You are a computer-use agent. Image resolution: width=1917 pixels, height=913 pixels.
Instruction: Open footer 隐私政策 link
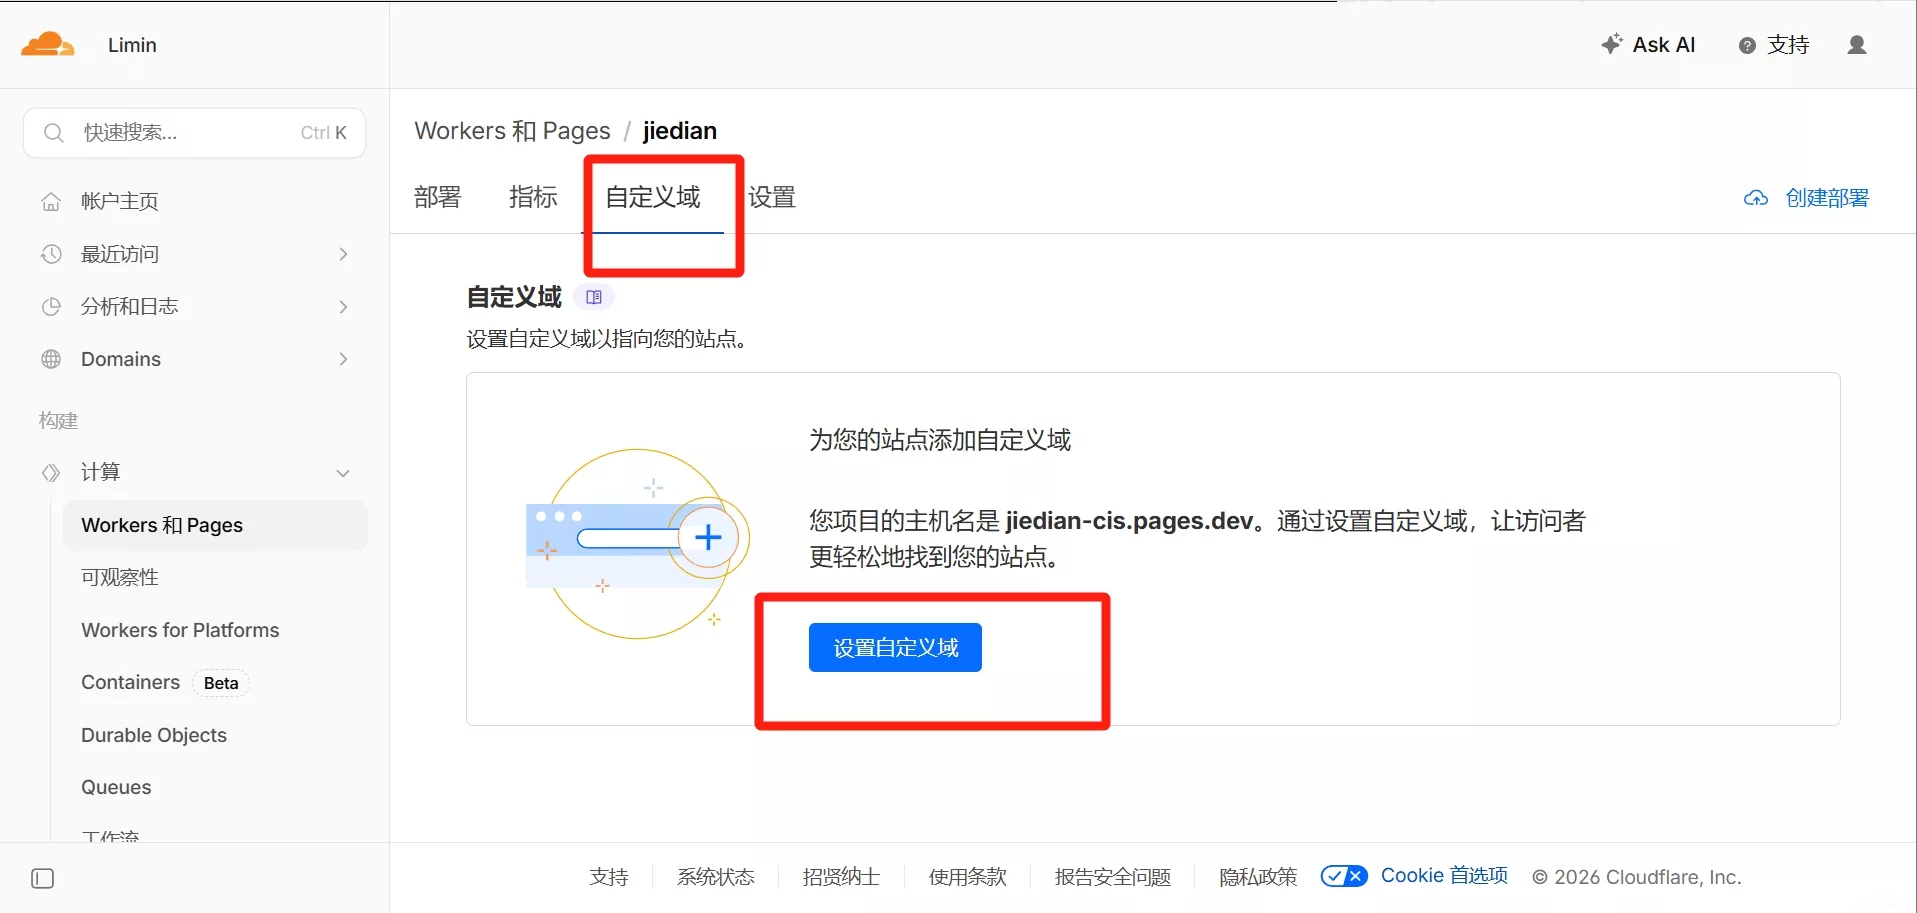[x=1258, y=877]
